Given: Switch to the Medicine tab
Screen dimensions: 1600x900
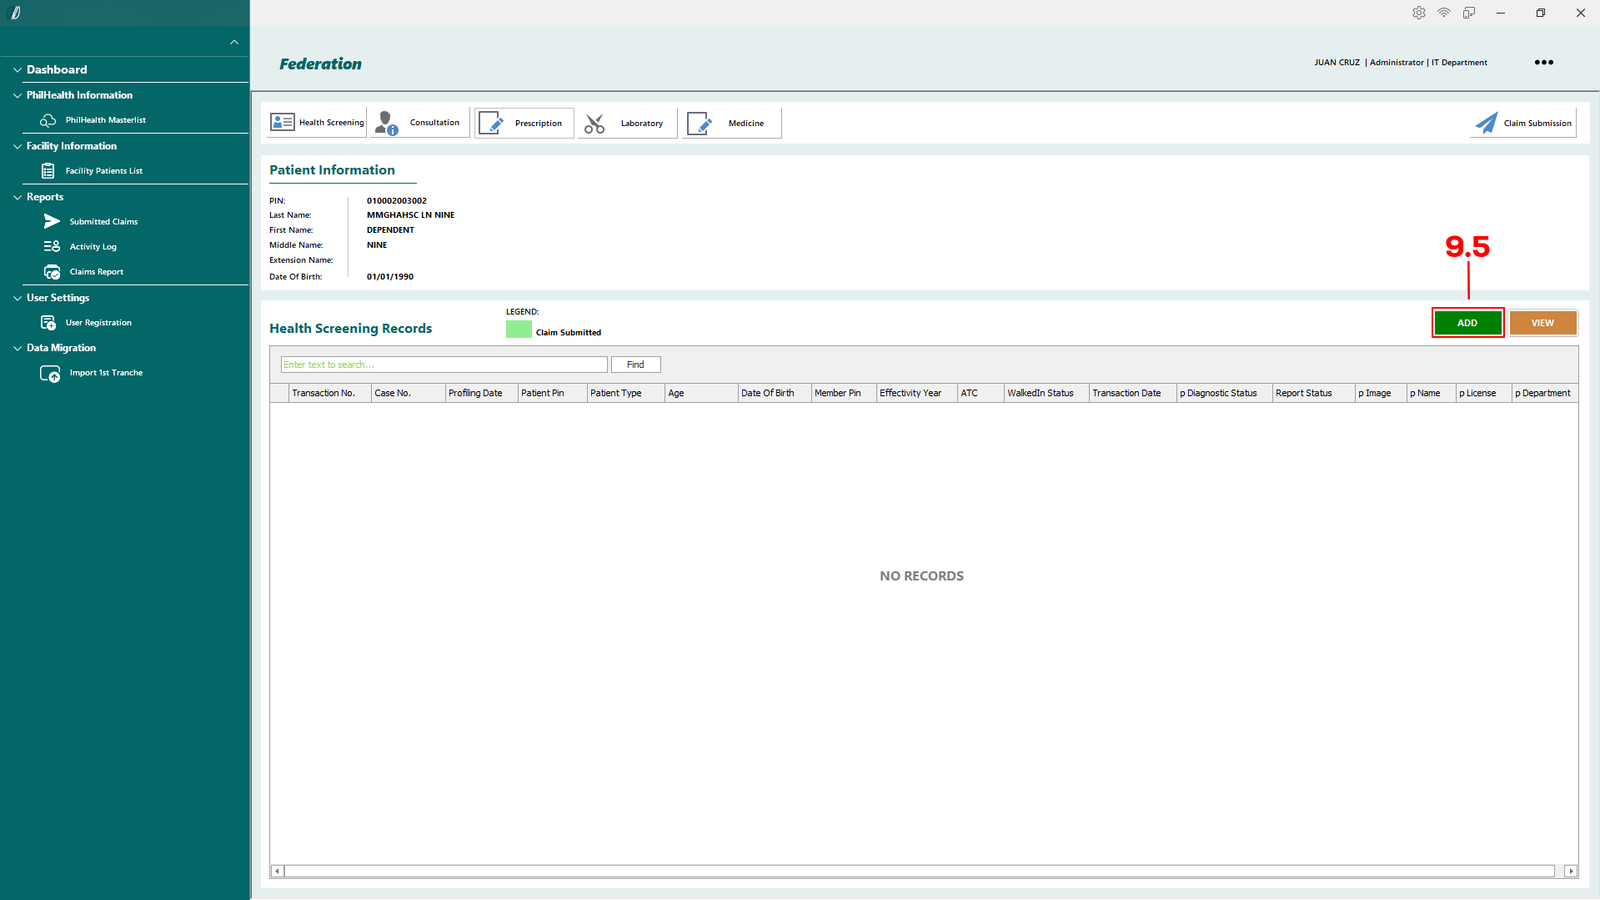Looking at the screenshot, I should [731, 123].
